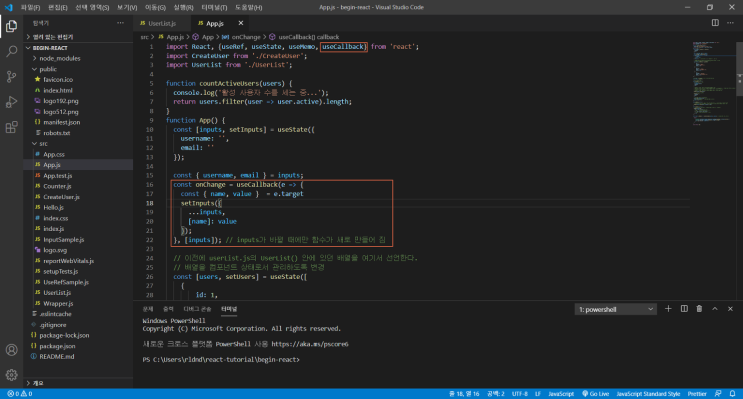Screen dimensions: 743x399
Task: Open the Selection menu
Action: click(x=92, y=8)
